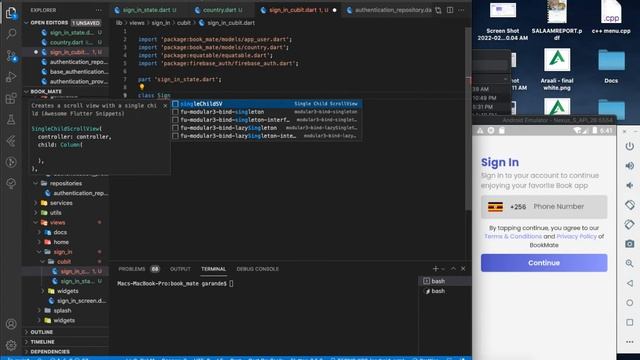Click sign_in breadcrumb in editor path
This screenshot has height=360, width=640.
click(x=160, y=23)
